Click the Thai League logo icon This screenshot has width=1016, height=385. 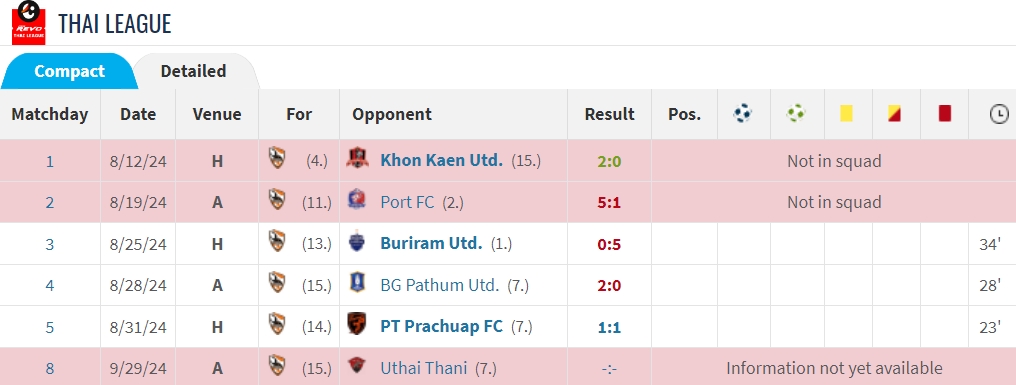(29, 23)
